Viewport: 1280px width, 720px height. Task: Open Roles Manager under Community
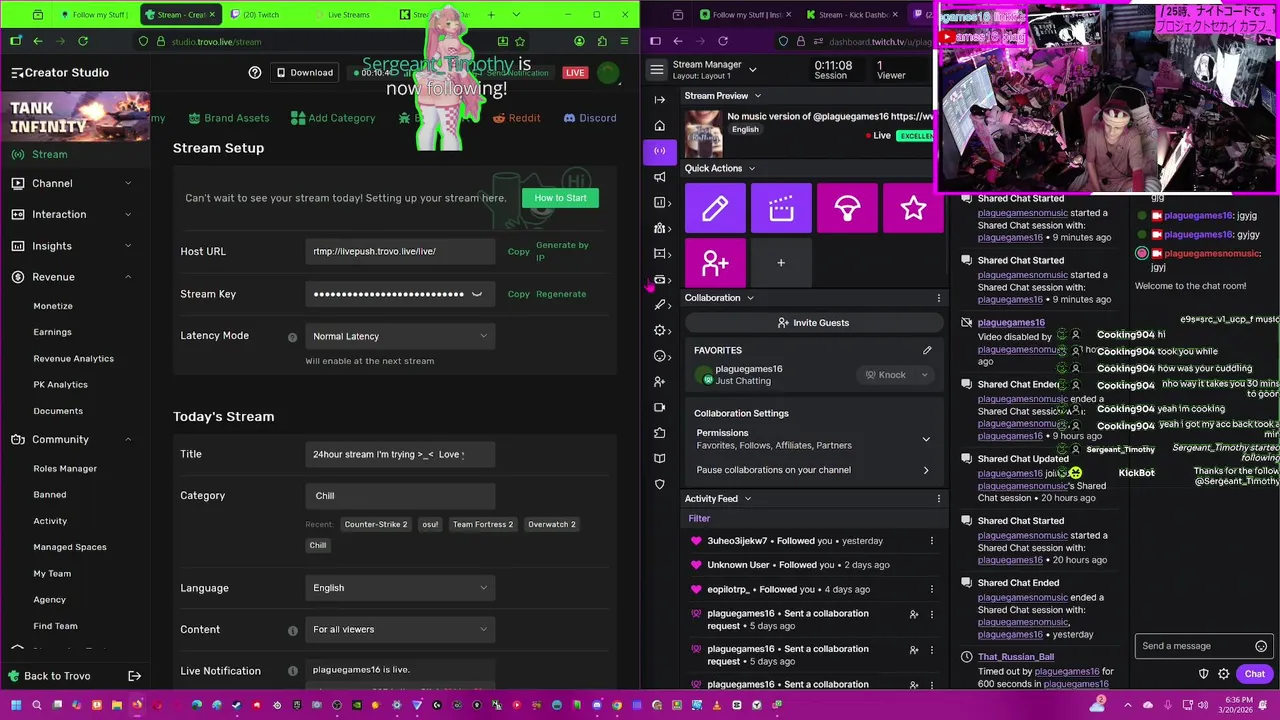click(x=65, y=468)
